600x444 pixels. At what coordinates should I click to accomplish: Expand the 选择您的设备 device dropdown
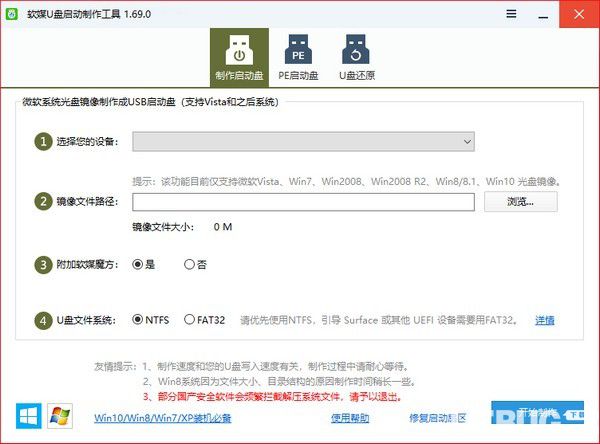point(303,142)
